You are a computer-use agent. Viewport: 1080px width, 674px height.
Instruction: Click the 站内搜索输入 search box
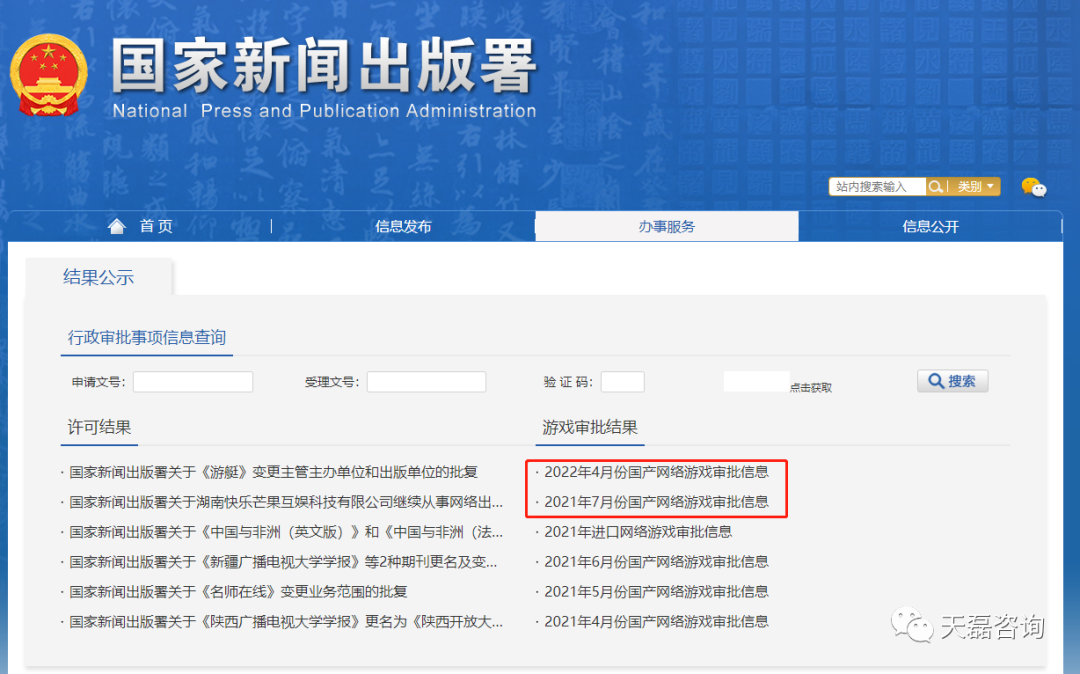[x=878, y=186]
